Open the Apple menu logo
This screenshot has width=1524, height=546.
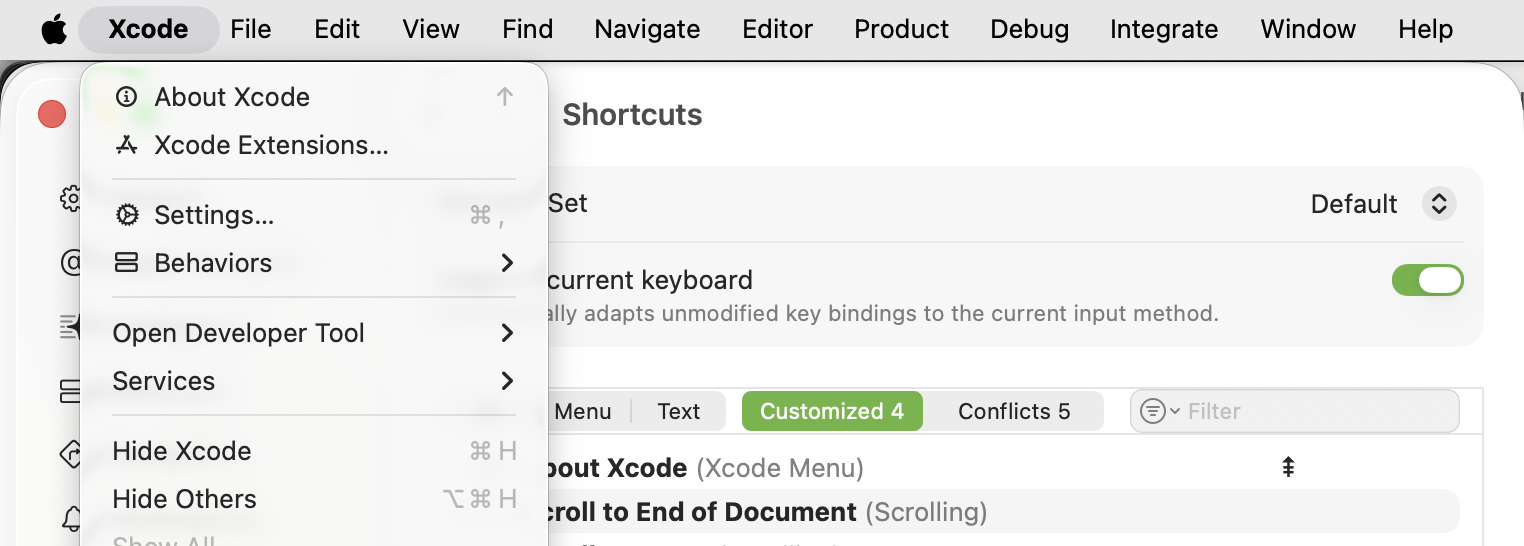pos(54,30)
